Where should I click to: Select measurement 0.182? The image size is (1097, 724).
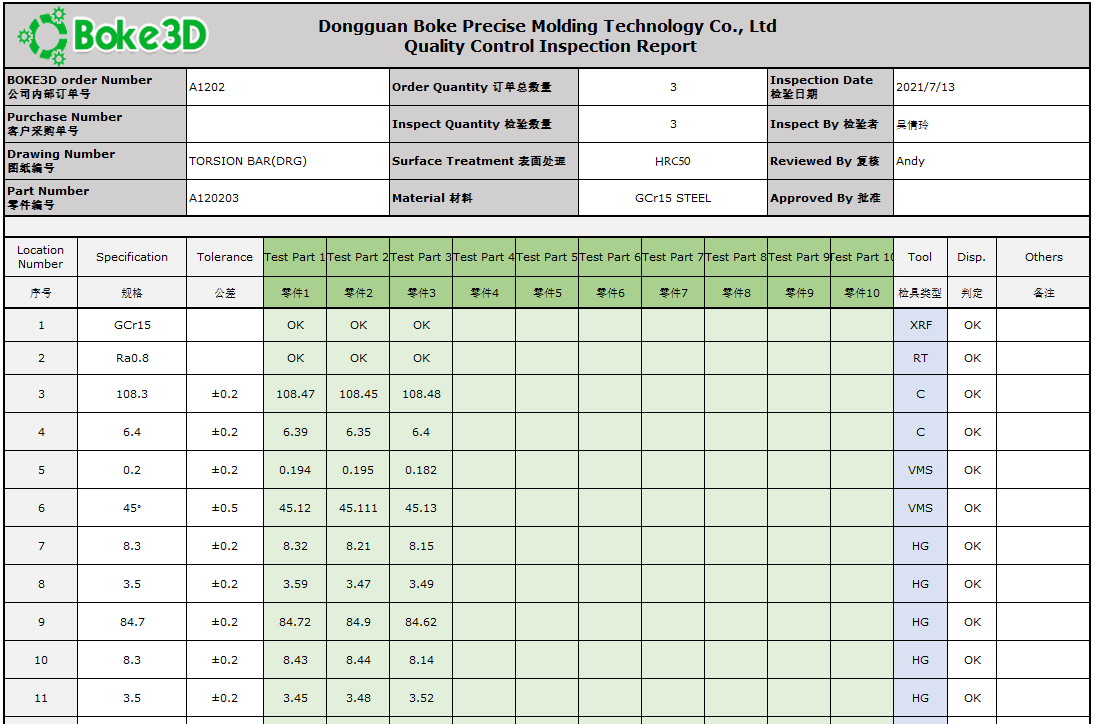point(421,470)
